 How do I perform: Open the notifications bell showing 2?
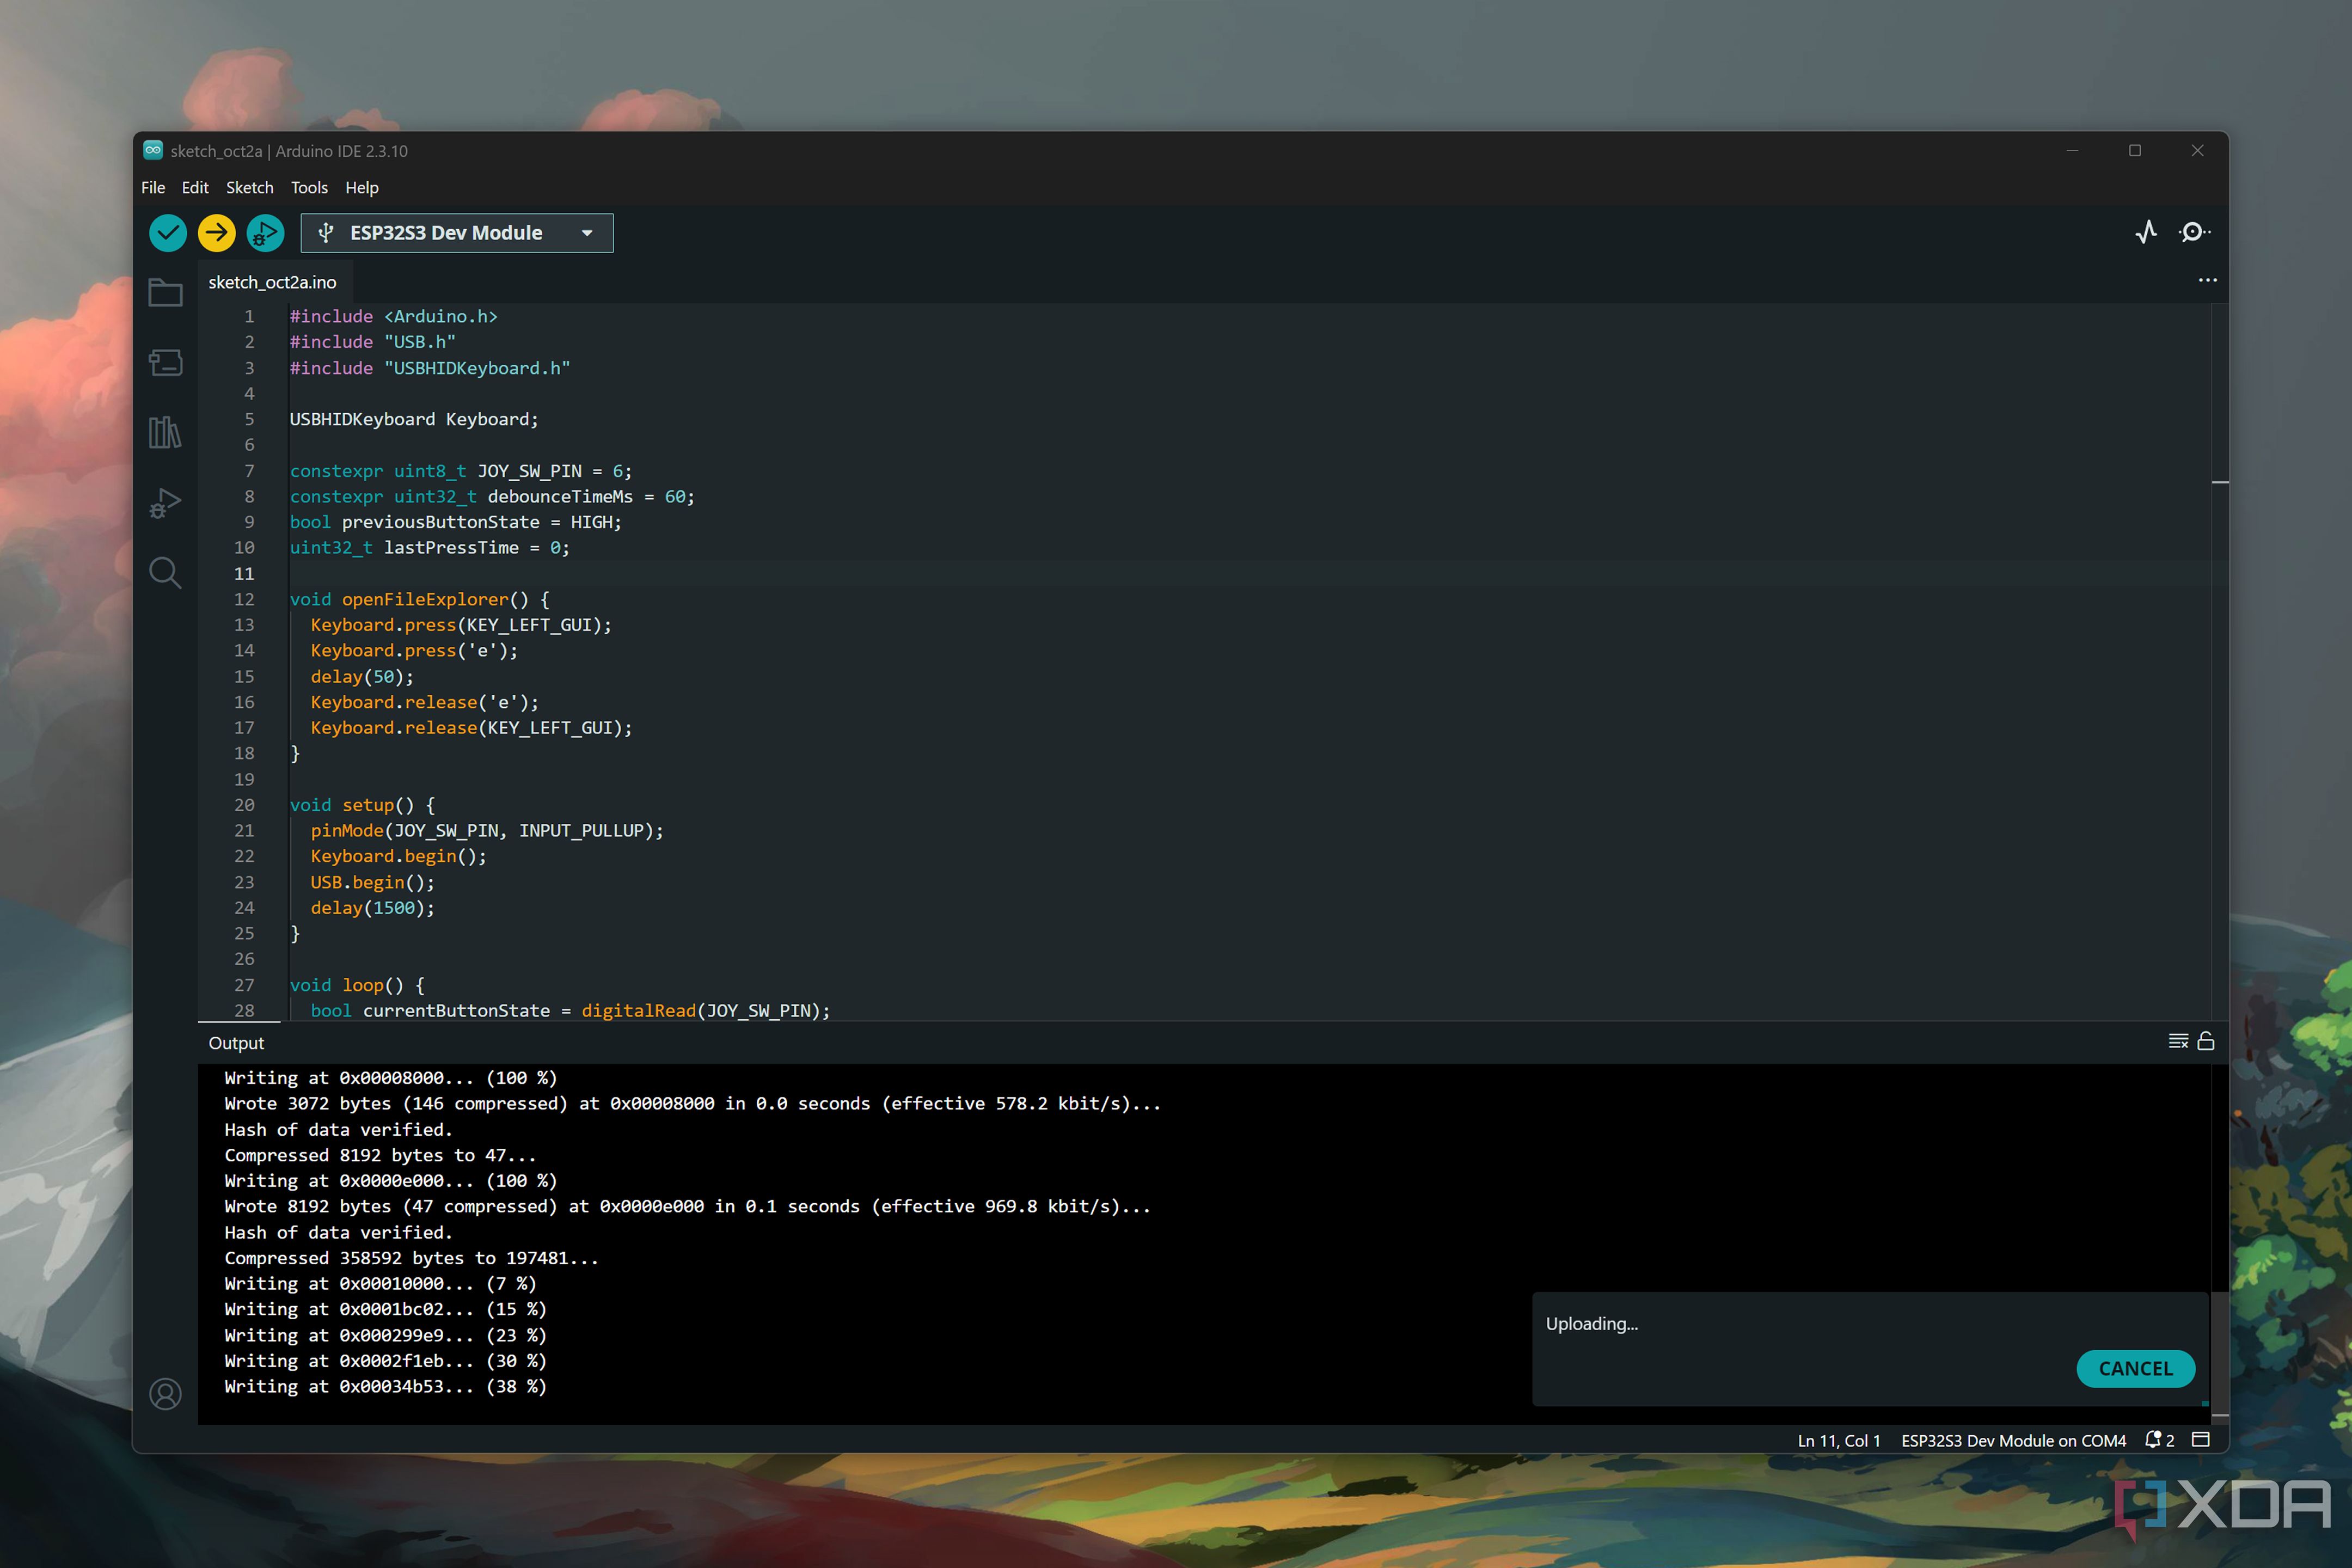[x=2160, y=1440]
